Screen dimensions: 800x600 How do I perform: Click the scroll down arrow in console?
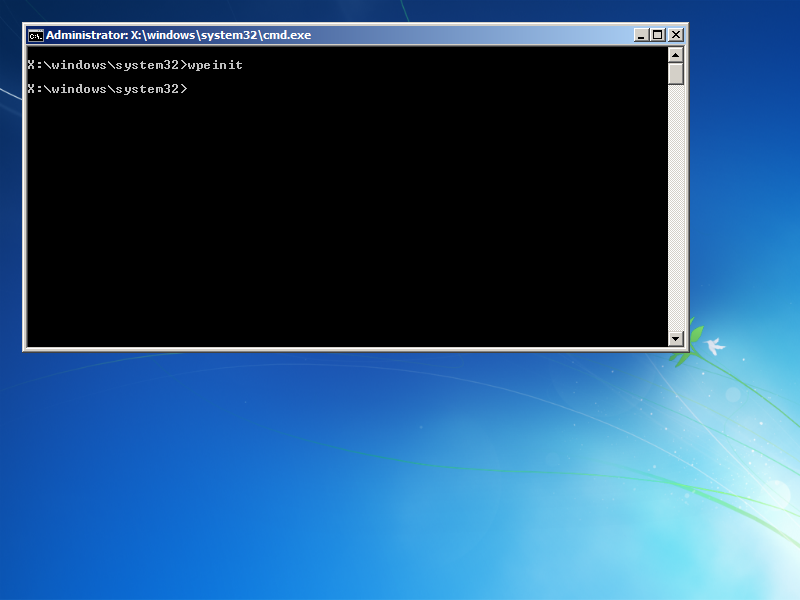[x=676, y=338]
